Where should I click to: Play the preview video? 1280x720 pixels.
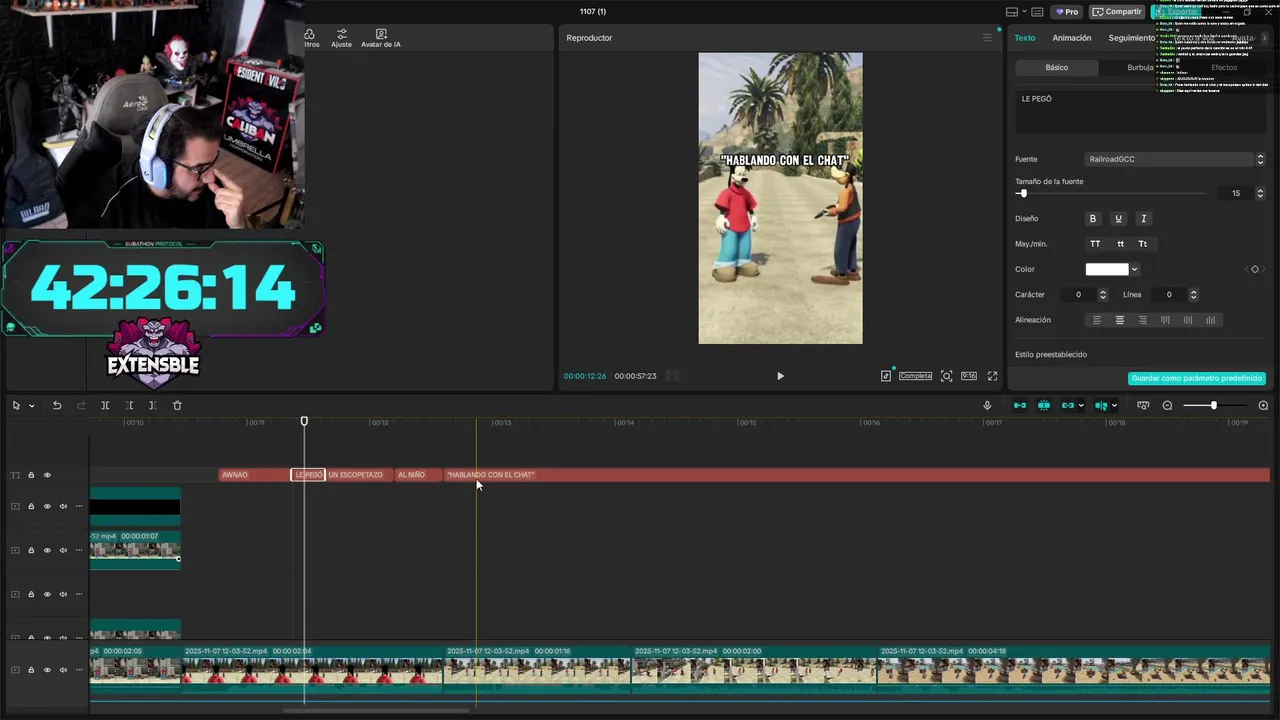(780, 376)
